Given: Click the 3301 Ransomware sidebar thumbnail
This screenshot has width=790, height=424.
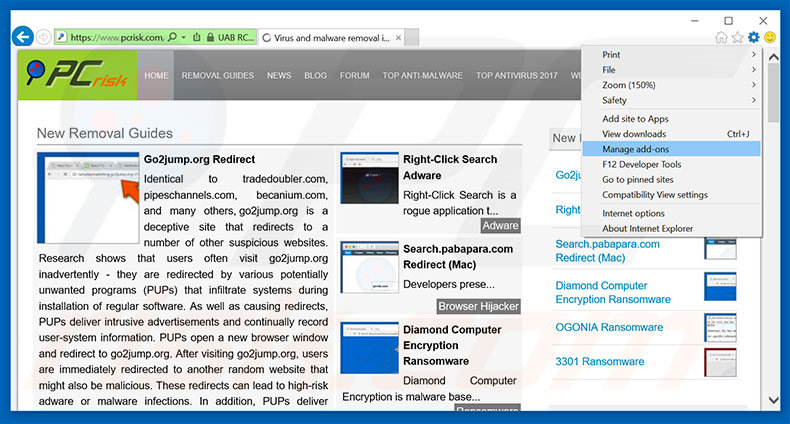Looking at the screenshot, I should tap(720, 362).
